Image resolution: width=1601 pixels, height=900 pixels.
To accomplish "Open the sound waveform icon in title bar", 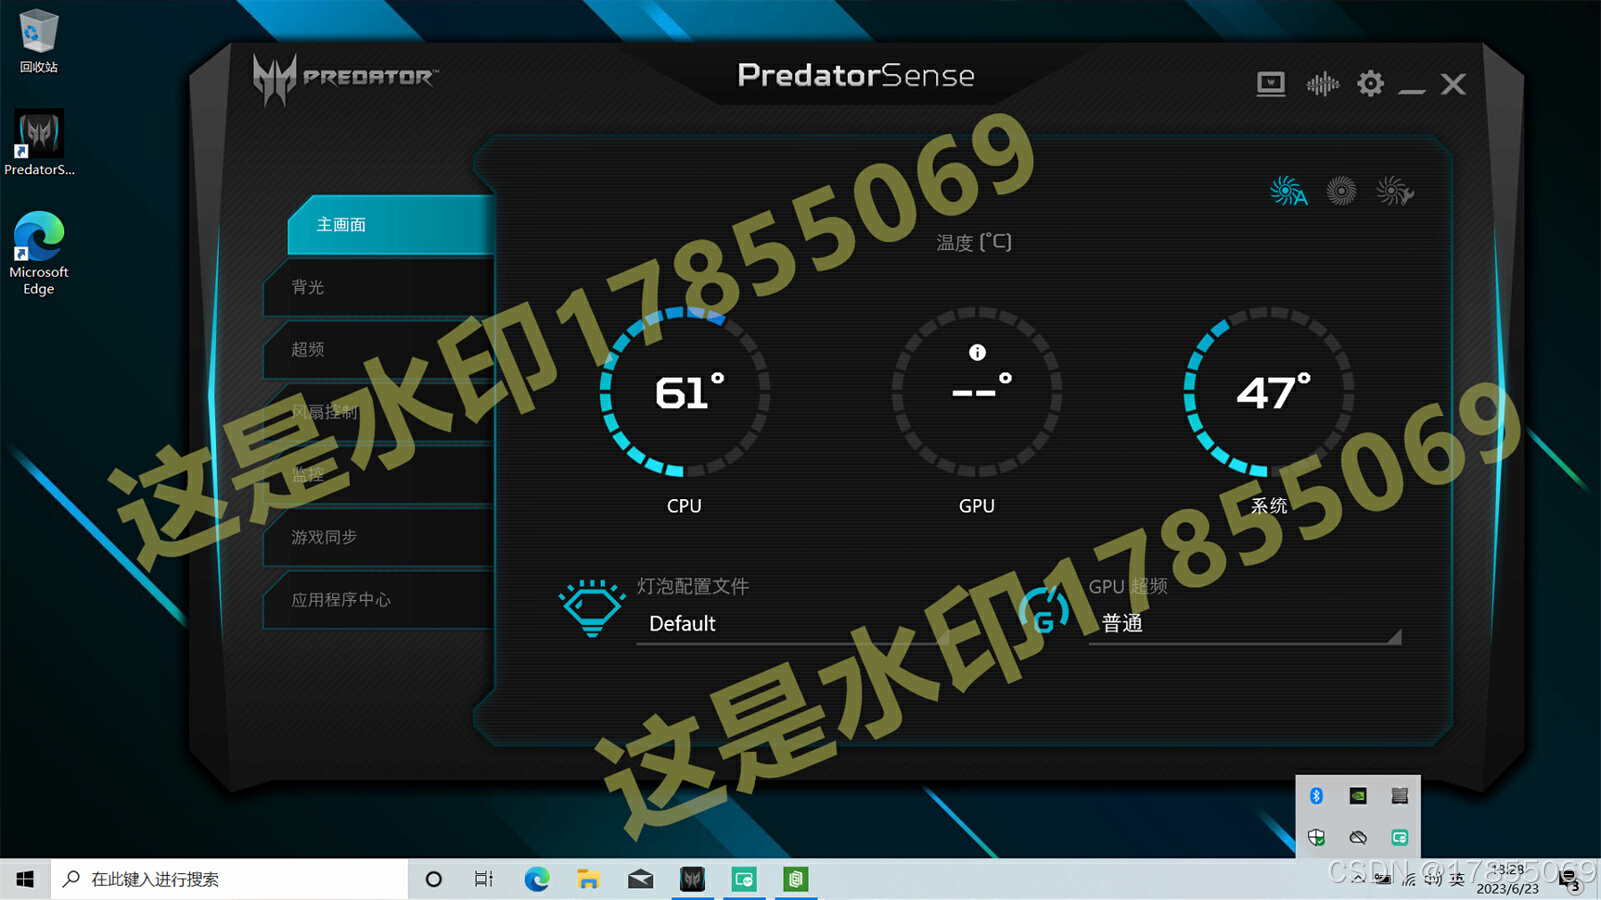I will pos(1322,84).
